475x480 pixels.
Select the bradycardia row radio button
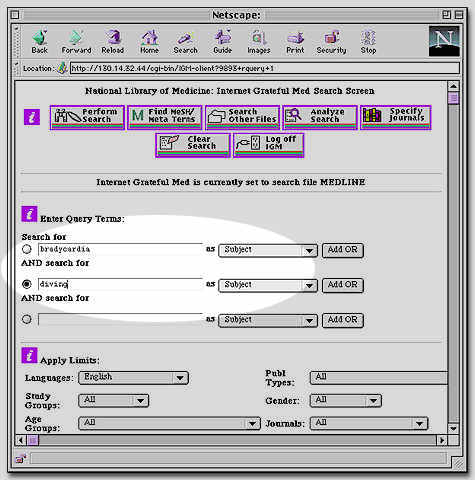tap(27, 249)
